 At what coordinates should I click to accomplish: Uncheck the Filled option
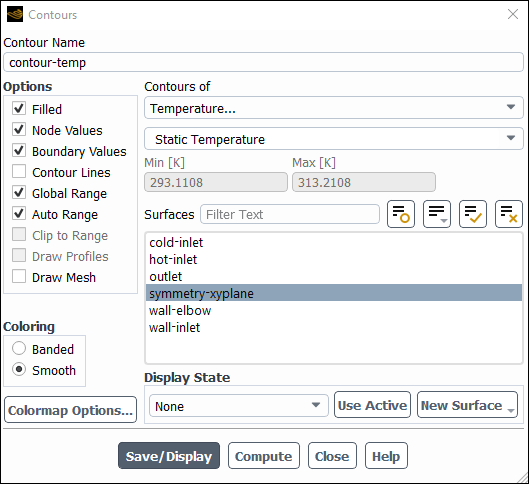pyautogui.click(x=19, y=109)
